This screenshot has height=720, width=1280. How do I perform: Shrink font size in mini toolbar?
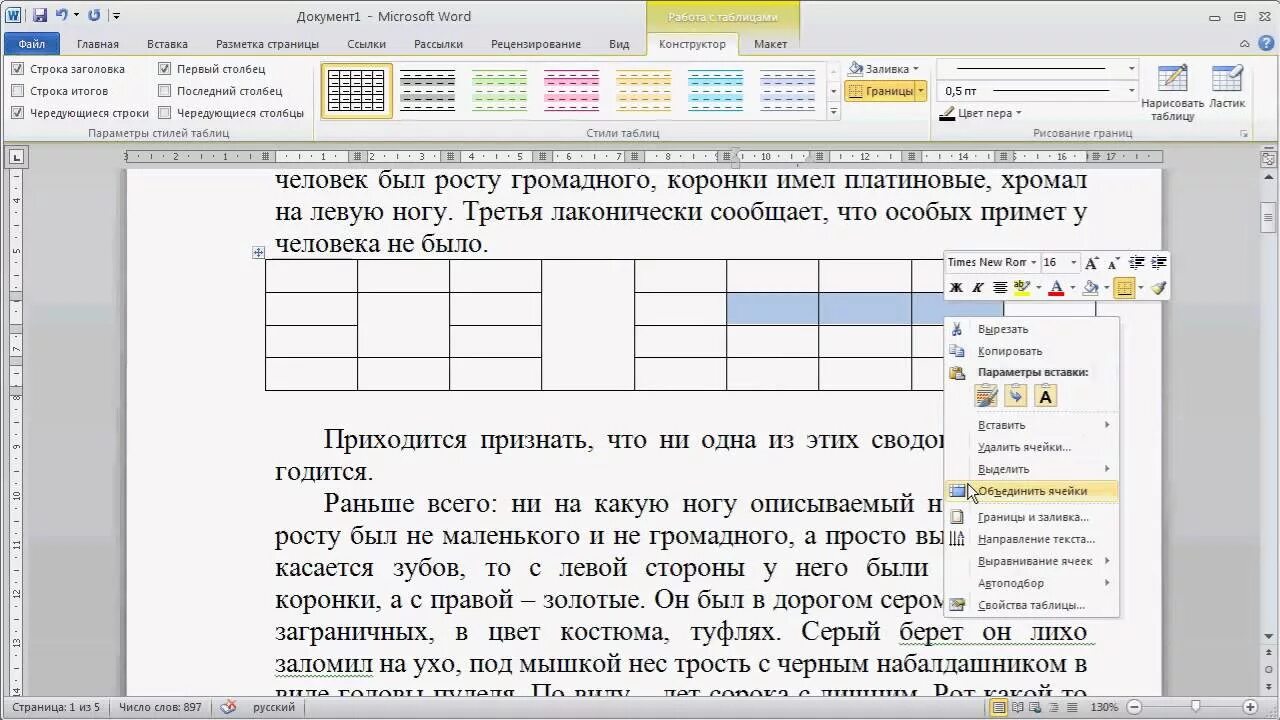click(1113, 263)
